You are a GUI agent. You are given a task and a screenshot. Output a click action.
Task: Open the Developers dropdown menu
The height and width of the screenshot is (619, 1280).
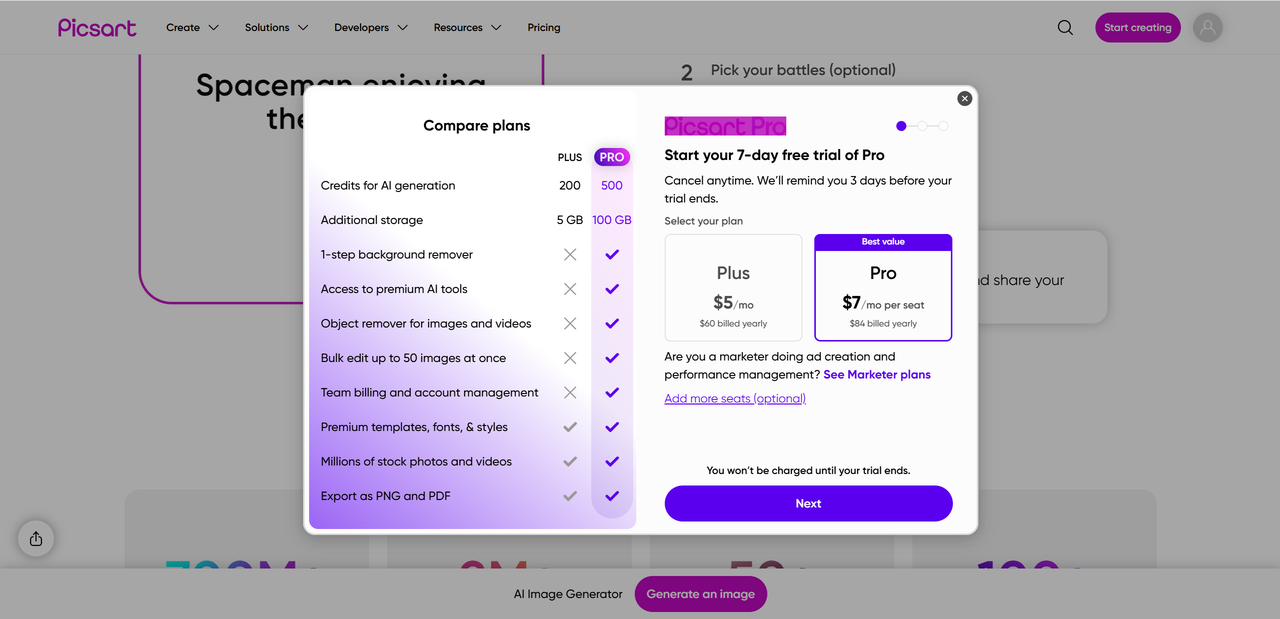pos(371,28)
